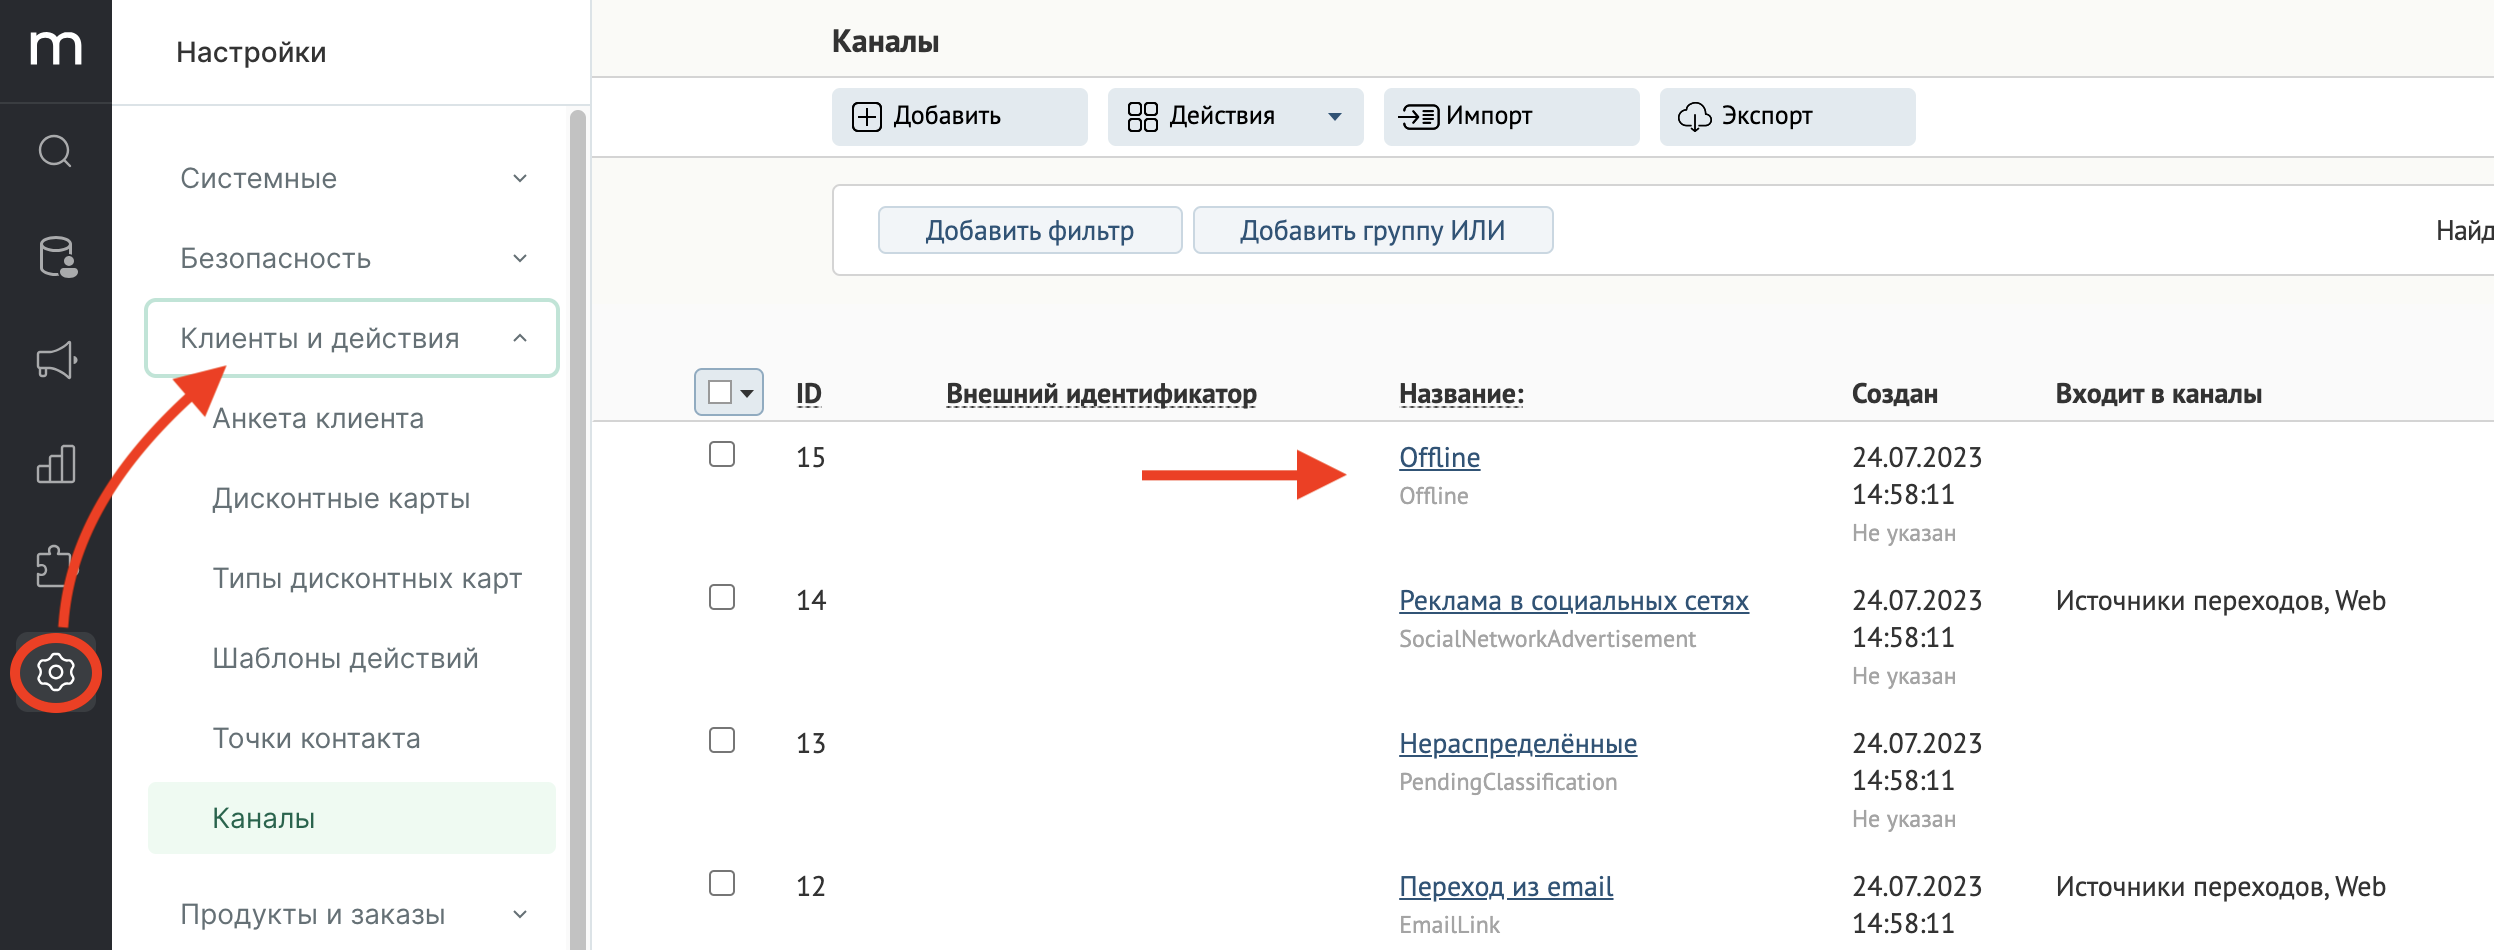Check the box for row ID 12
The image size is (2494, 950).
(x=722, y=883)
